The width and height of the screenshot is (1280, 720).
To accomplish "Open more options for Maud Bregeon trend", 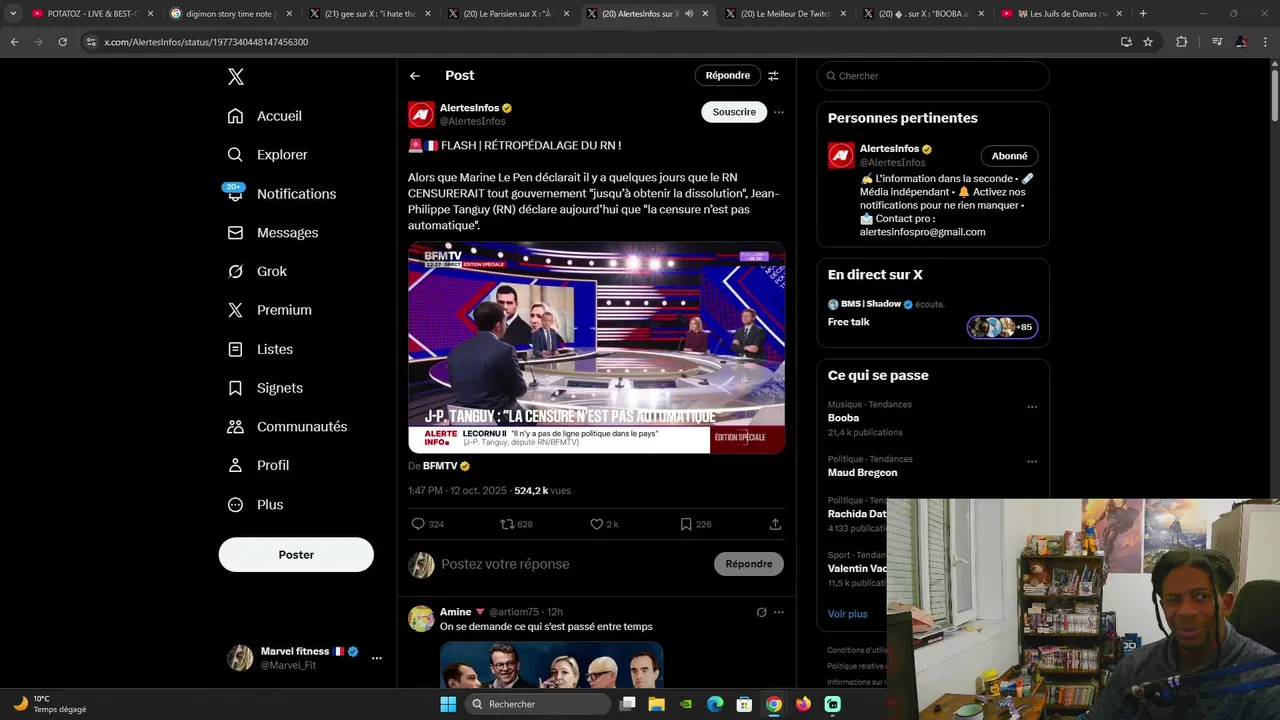I will 1032,462.
